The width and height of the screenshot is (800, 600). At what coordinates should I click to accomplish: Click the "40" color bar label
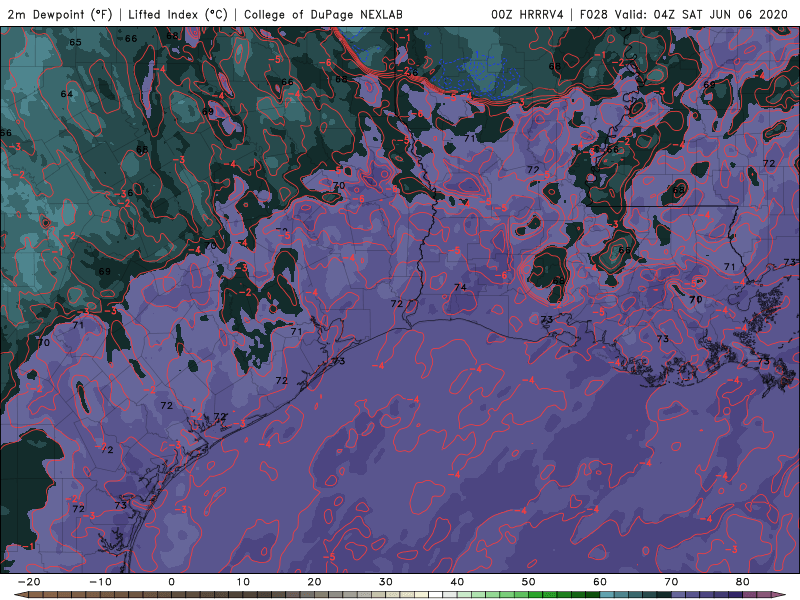[457, 582]
